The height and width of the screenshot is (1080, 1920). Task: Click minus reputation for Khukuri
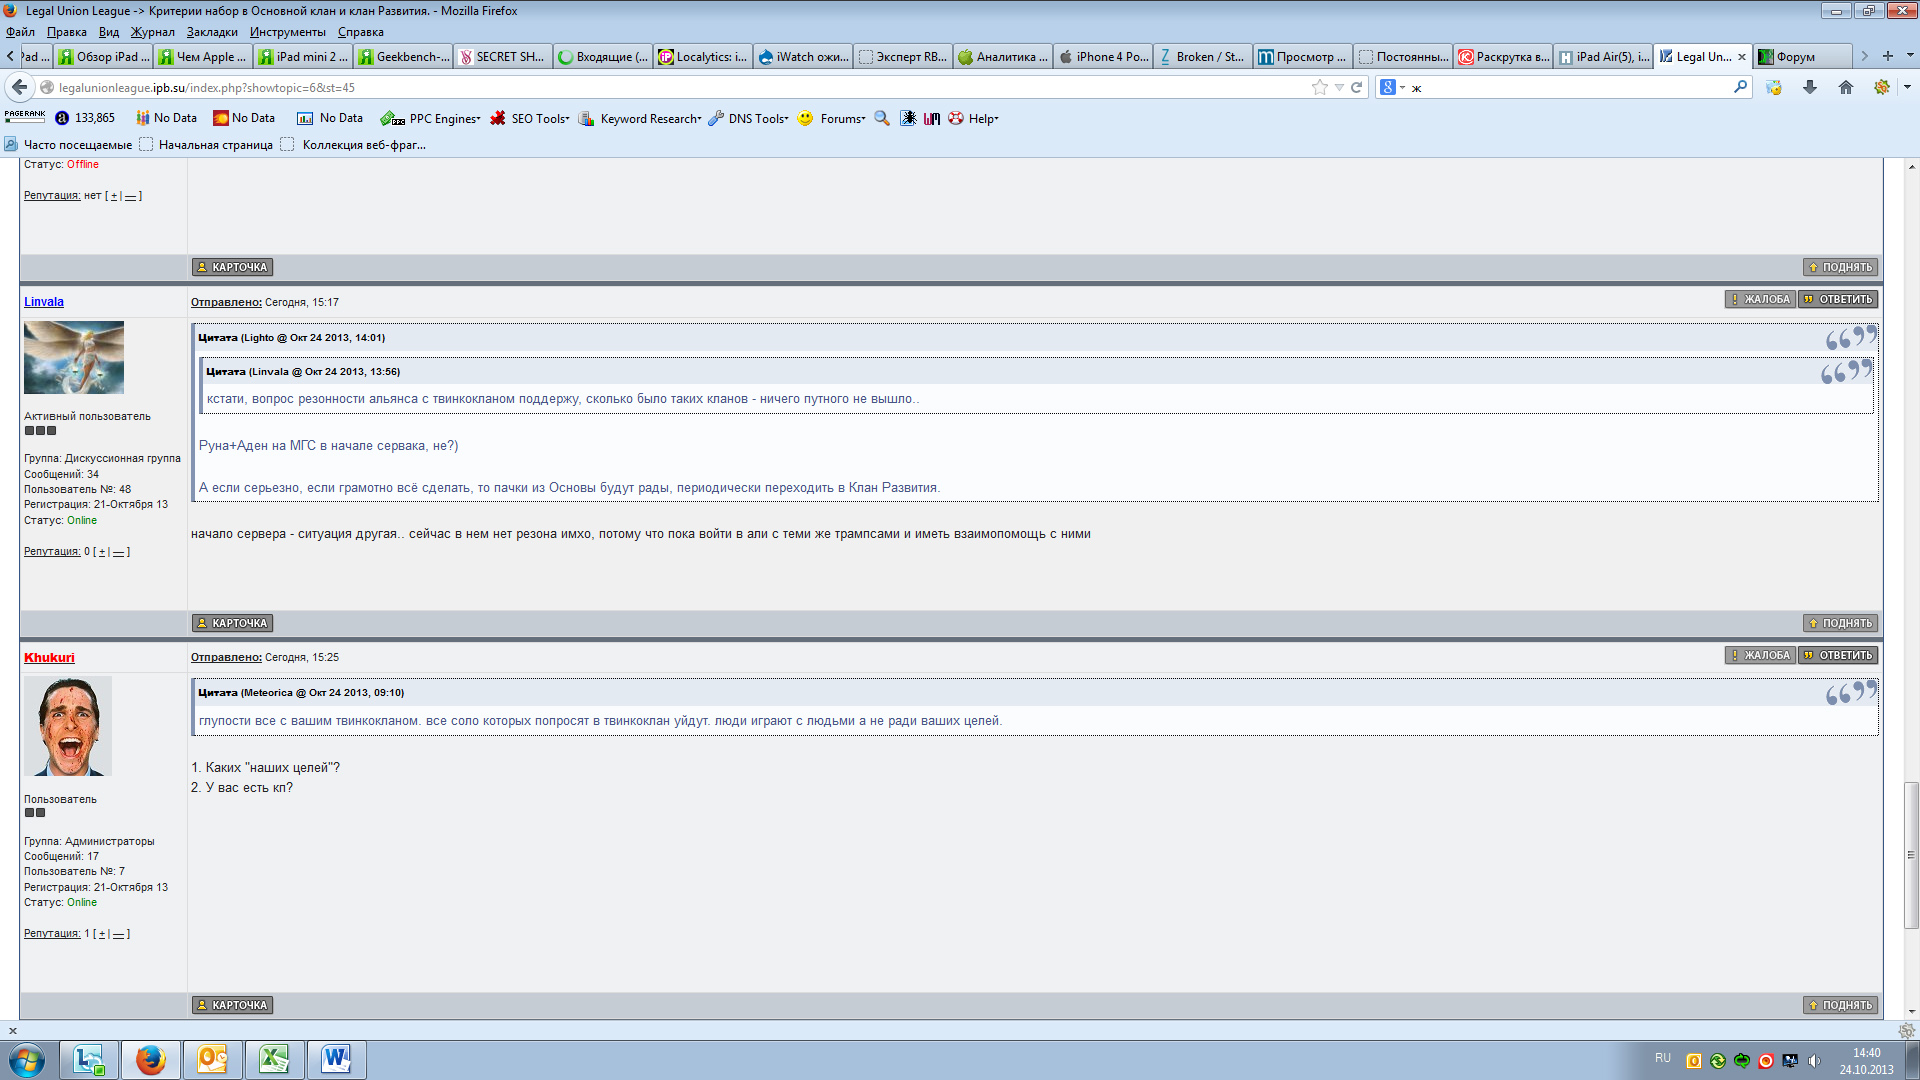(x=118, y=934)
